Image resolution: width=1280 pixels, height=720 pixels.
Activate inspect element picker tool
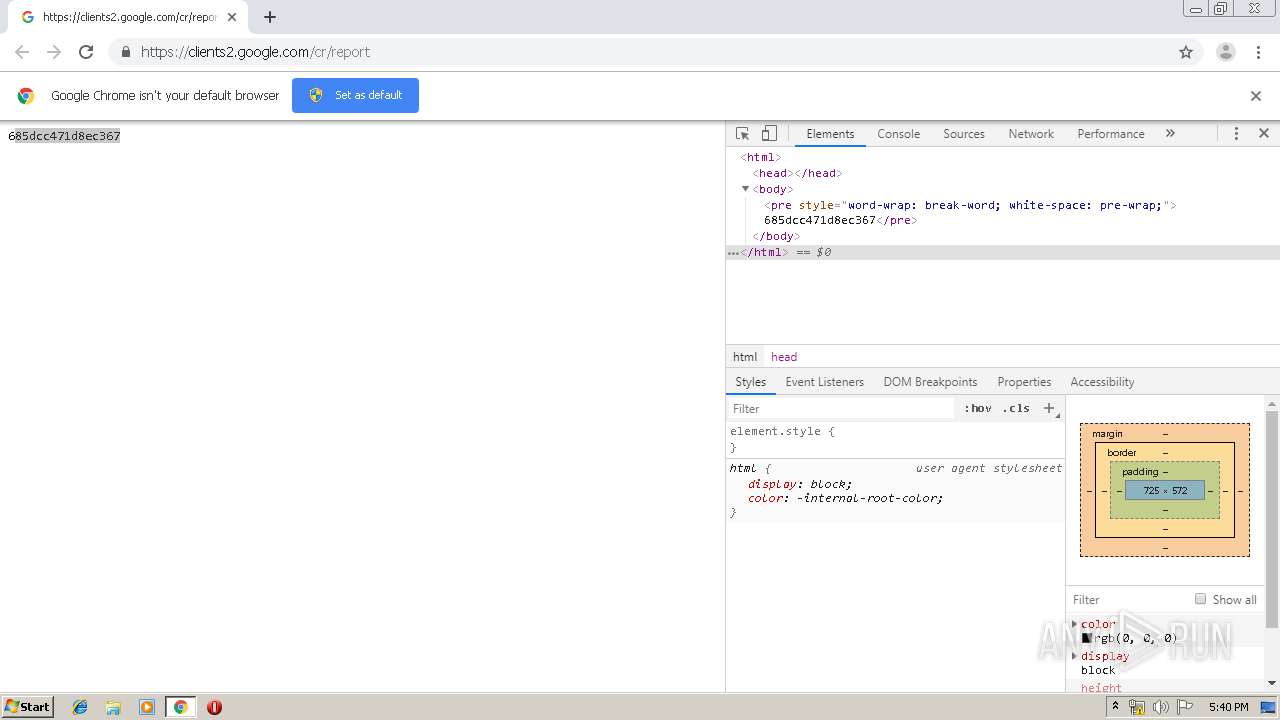point(743,134)
